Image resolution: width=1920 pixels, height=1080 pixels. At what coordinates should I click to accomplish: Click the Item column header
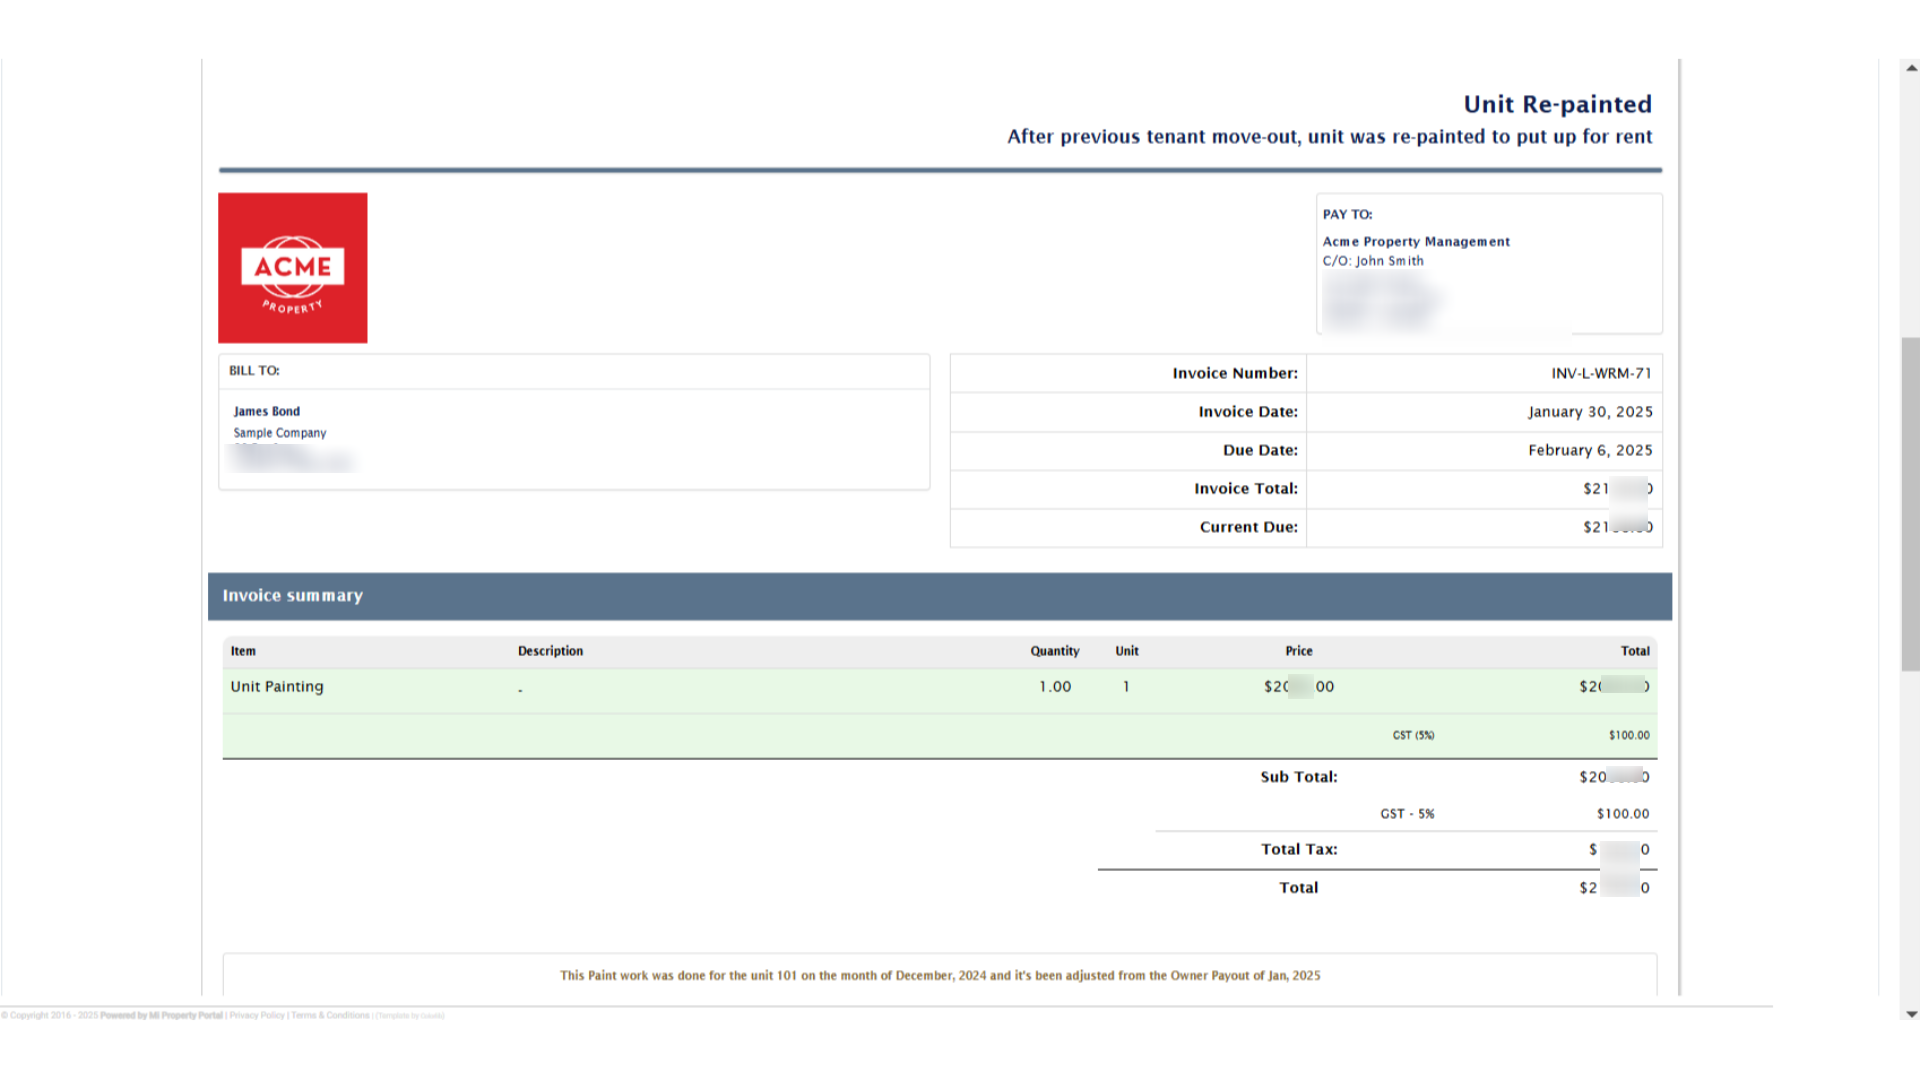243,650
